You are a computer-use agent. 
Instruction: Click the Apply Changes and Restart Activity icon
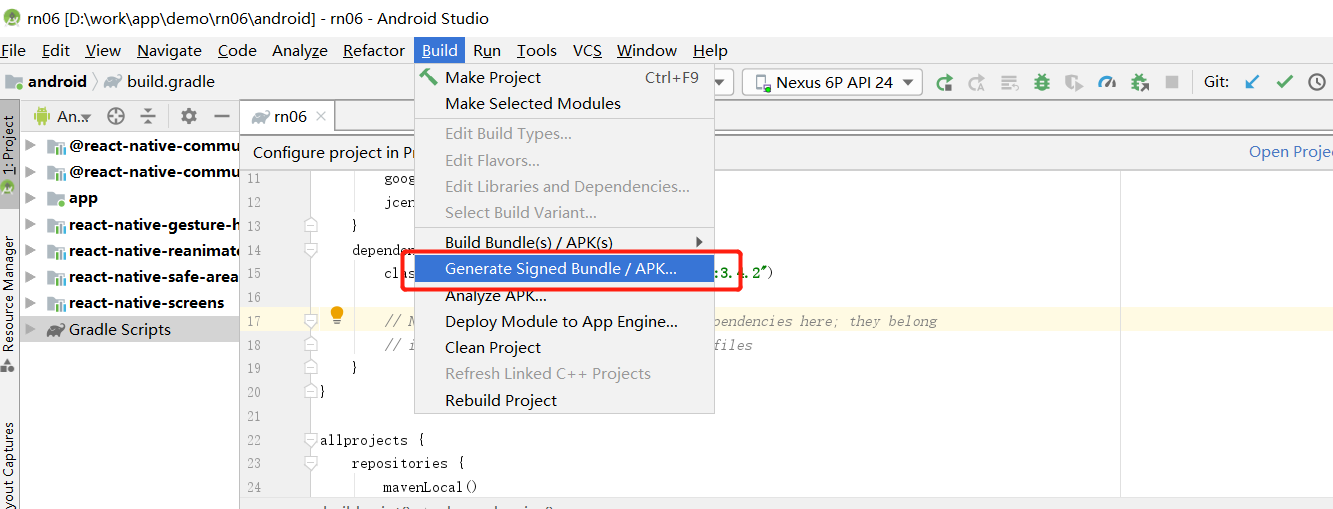tap(945, 83)
